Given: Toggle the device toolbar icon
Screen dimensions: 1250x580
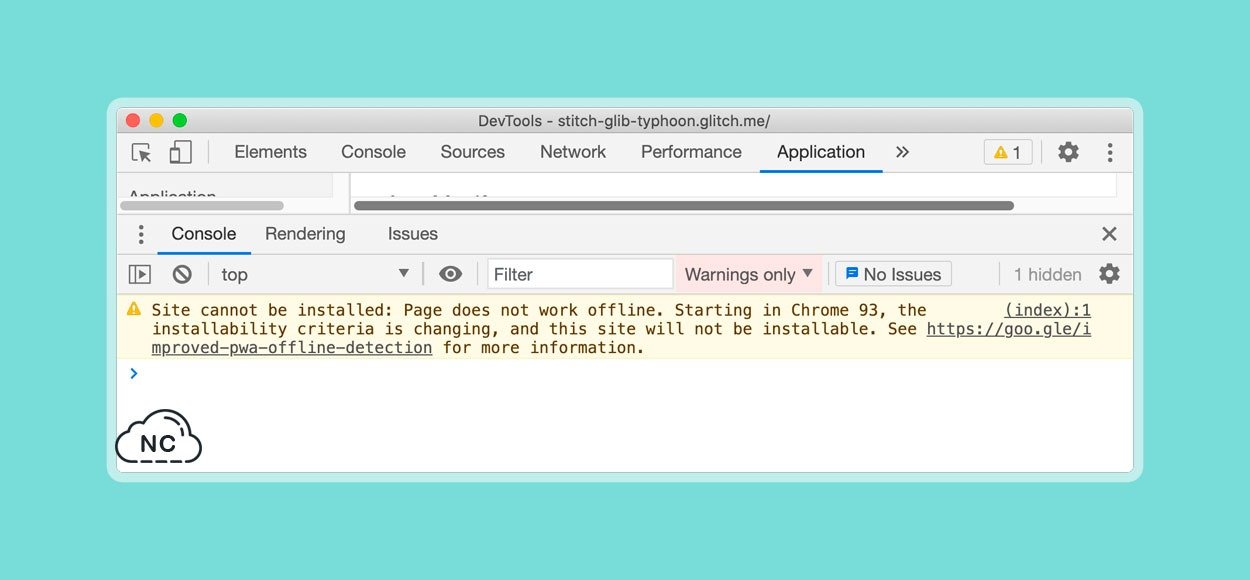Looking at the screenshot, I should (x=180, y=152).
